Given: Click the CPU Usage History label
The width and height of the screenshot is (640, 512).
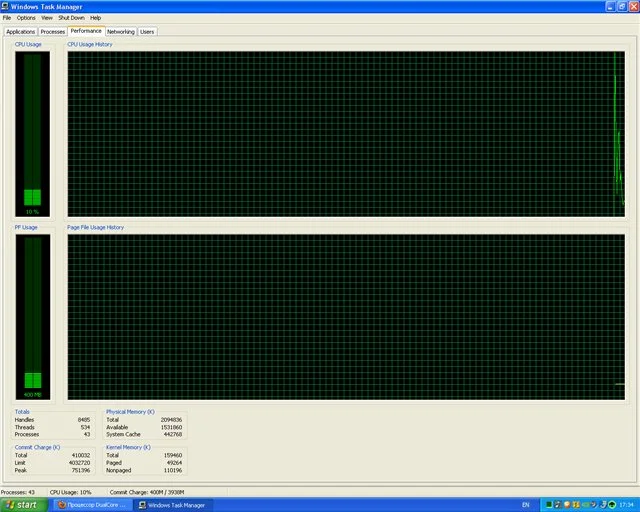Looking at the screenshot, I should click(x=90, y=44).
